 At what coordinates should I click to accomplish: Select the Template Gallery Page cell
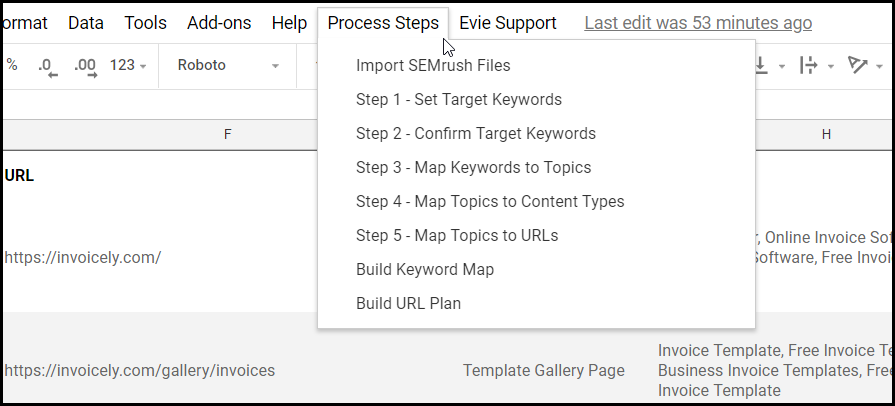point(543,370)
